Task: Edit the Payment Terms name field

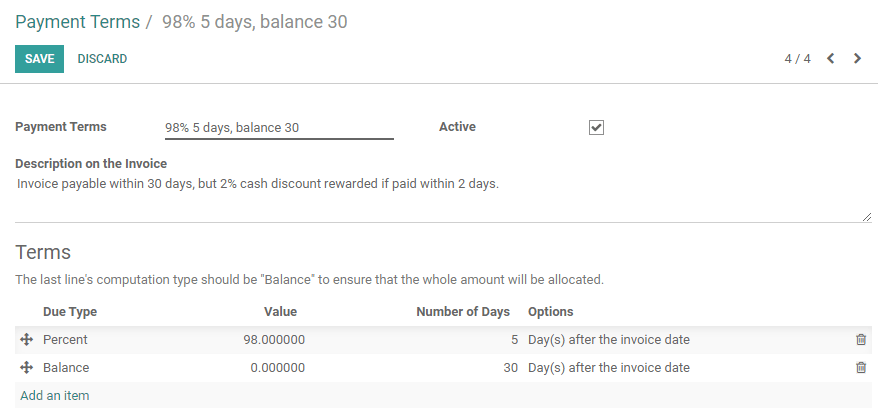Action: (x=279, y=128)
